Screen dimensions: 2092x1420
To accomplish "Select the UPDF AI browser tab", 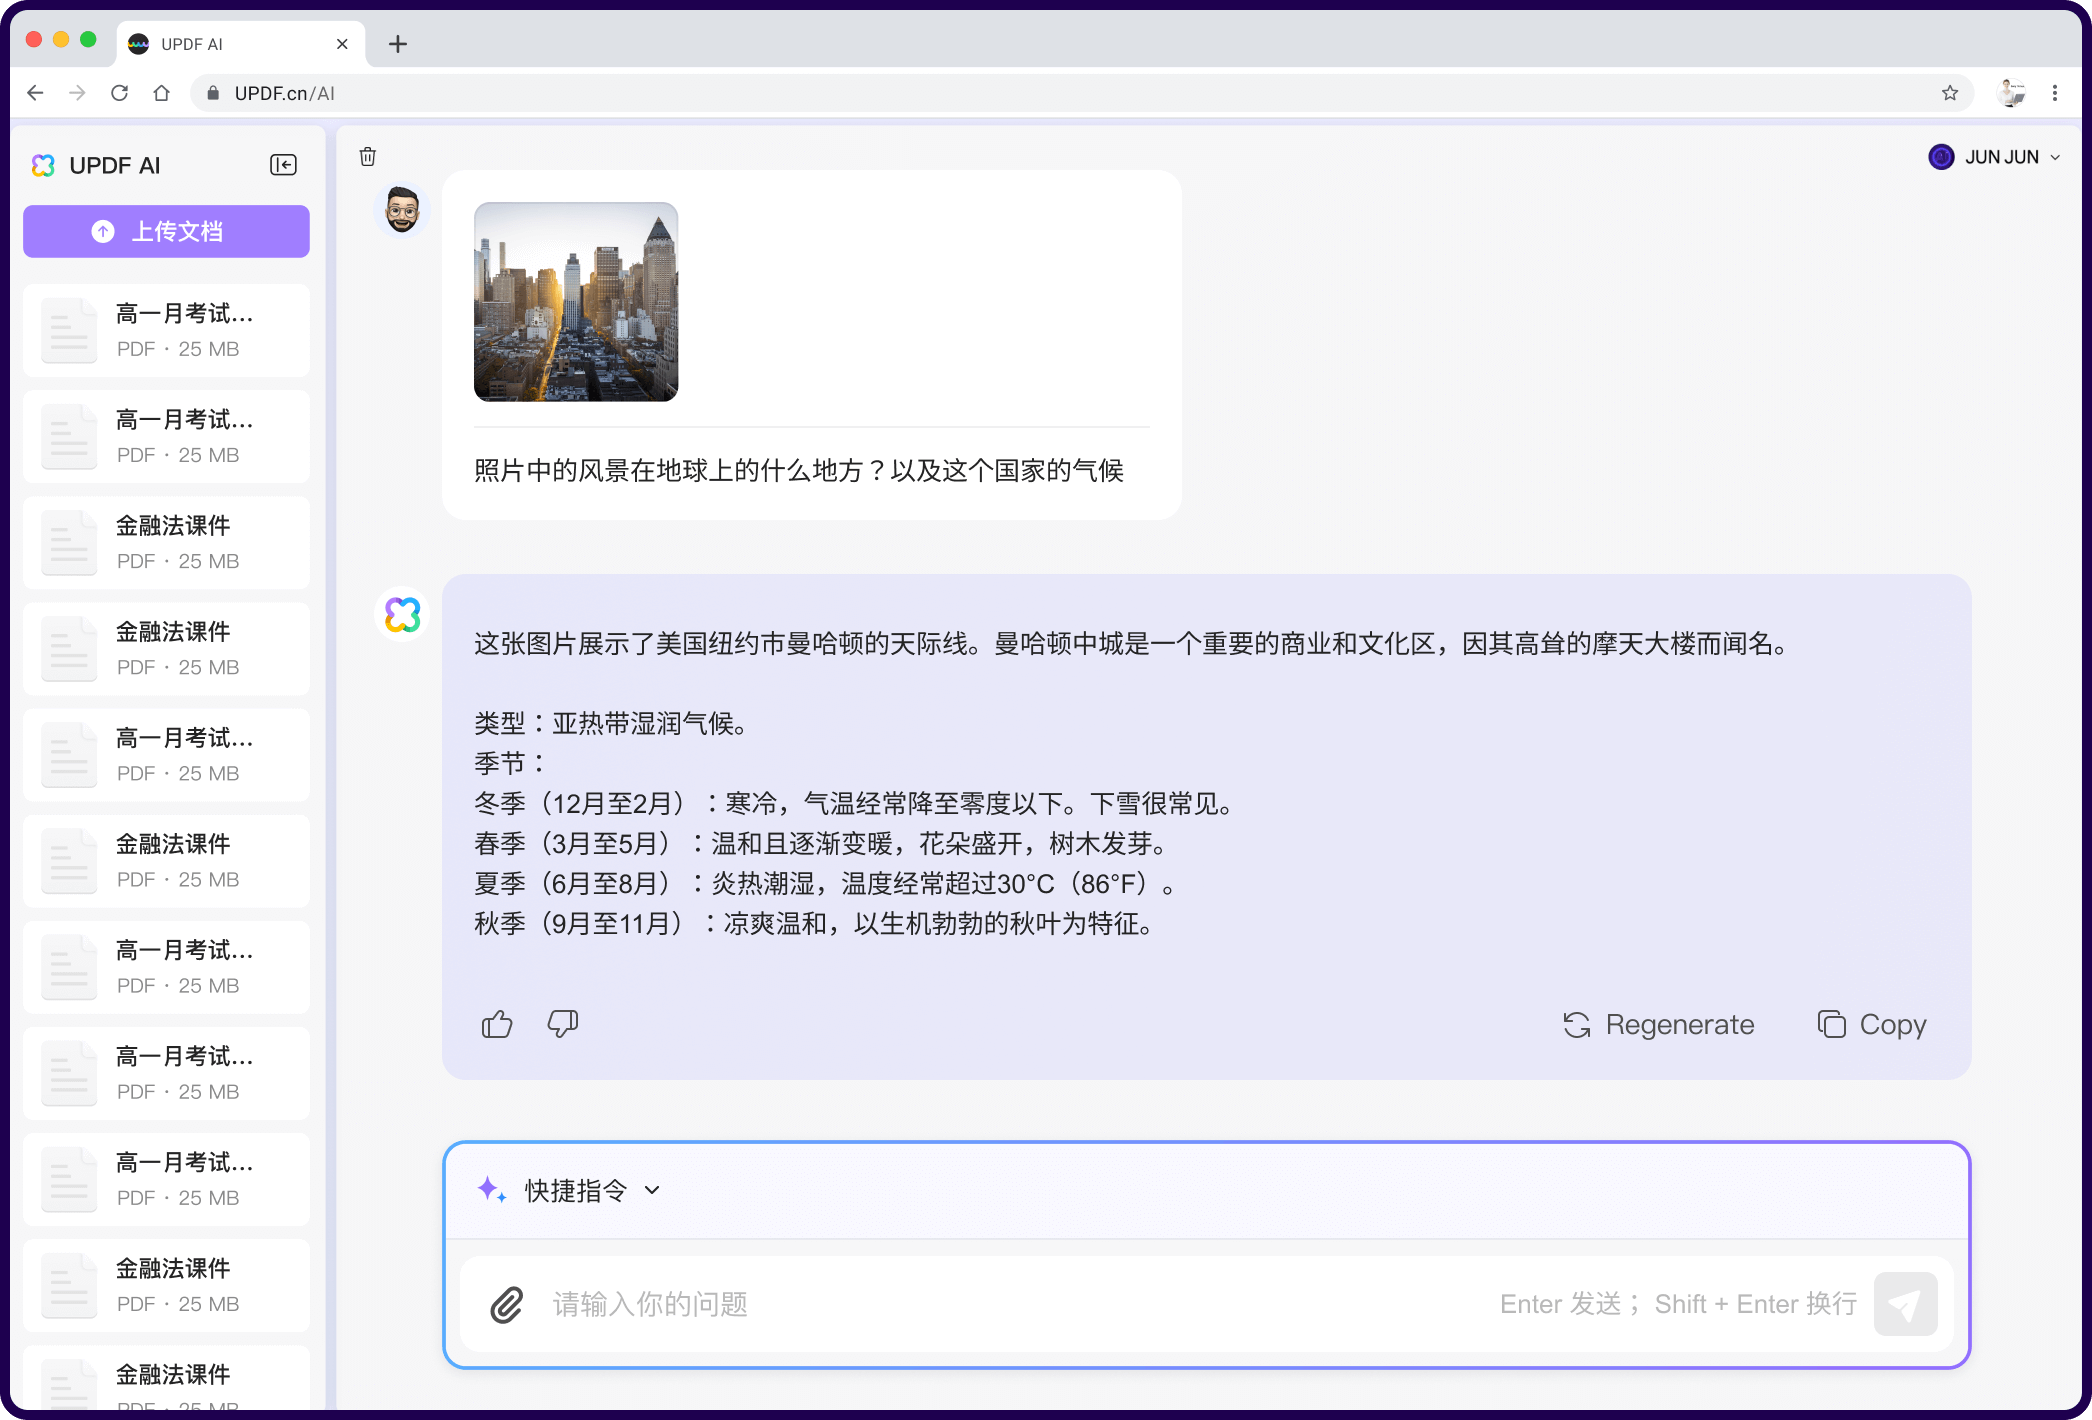I will tap(240, 44).
